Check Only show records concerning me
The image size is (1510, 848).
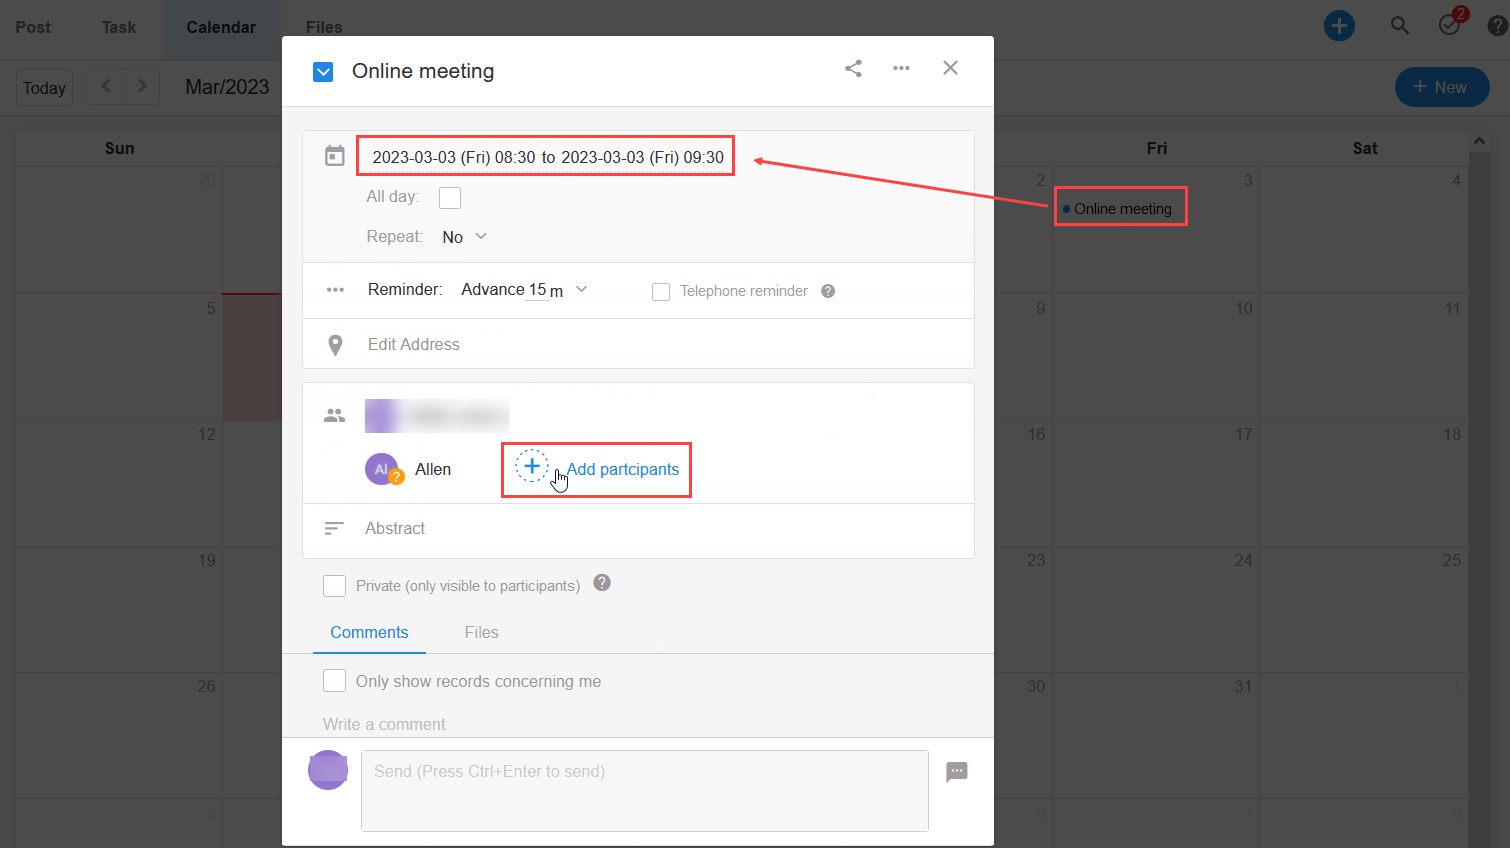[x=335, y=681]
